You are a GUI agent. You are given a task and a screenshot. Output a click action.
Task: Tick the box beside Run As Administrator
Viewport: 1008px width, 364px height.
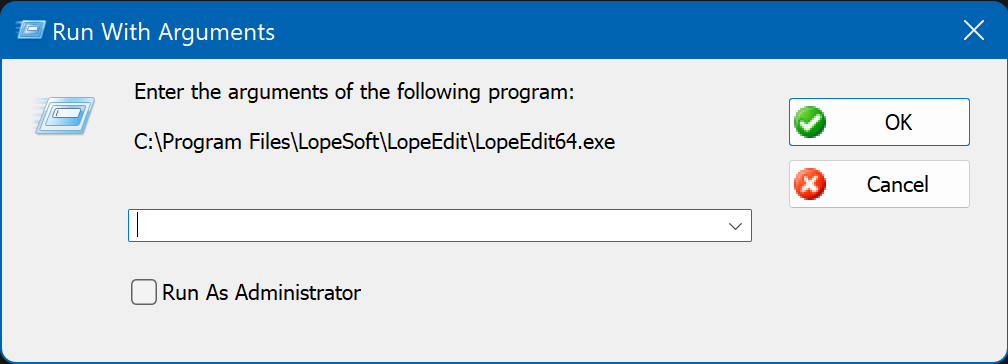(144, 292)
